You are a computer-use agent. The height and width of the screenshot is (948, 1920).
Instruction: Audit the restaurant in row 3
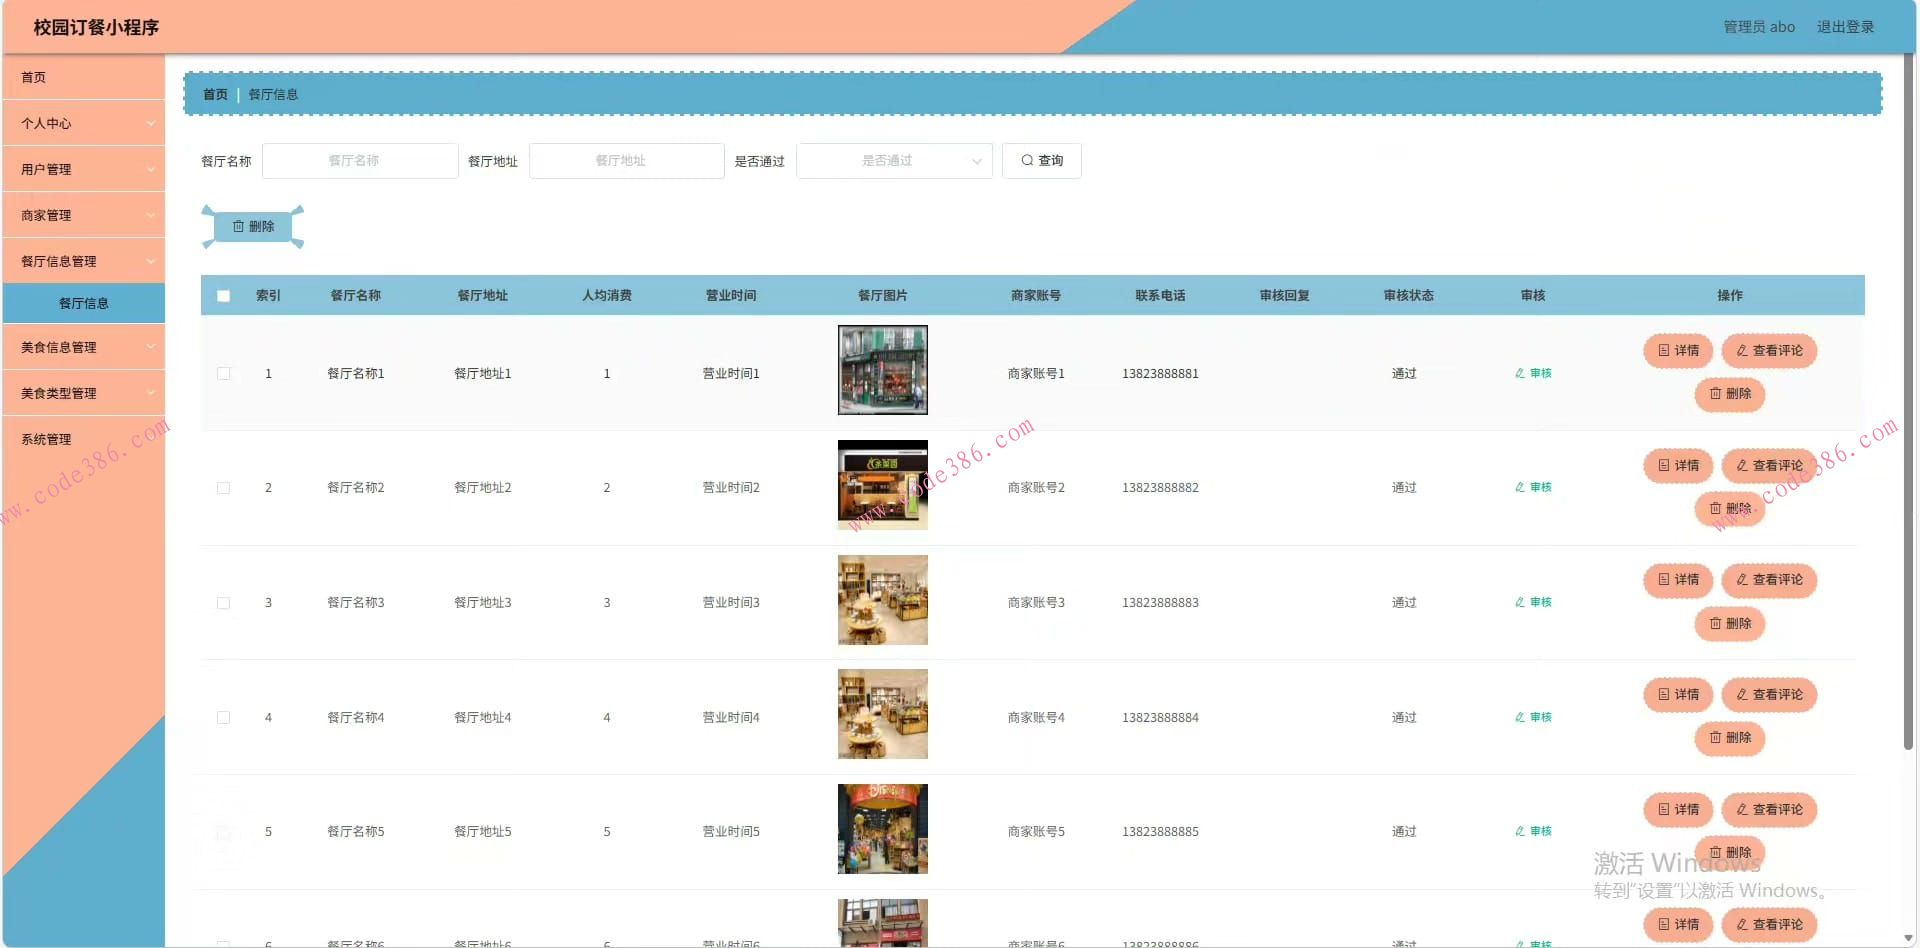(1533, 603)
